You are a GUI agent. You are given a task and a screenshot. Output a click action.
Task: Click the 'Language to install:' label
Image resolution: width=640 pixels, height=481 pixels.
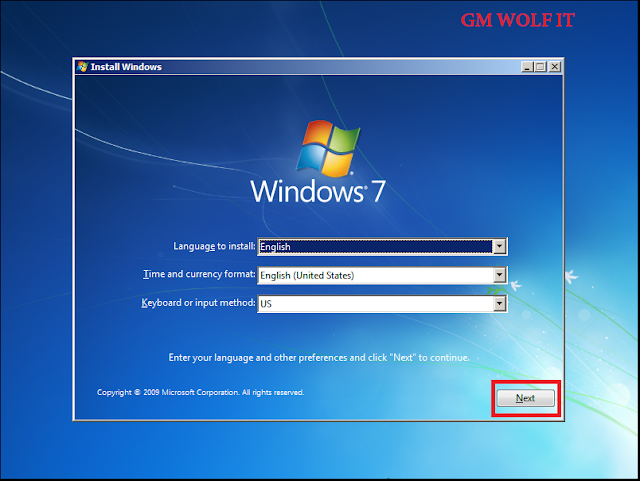tap(214, 246)
